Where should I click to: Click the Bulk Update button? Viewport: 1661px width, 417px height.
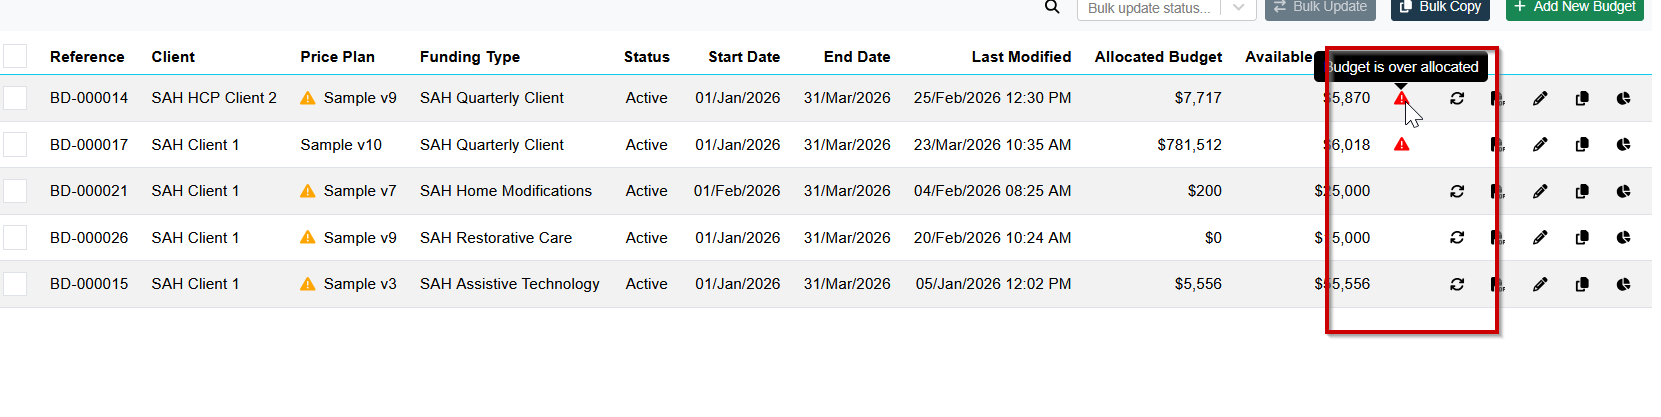coord(1320,7)
